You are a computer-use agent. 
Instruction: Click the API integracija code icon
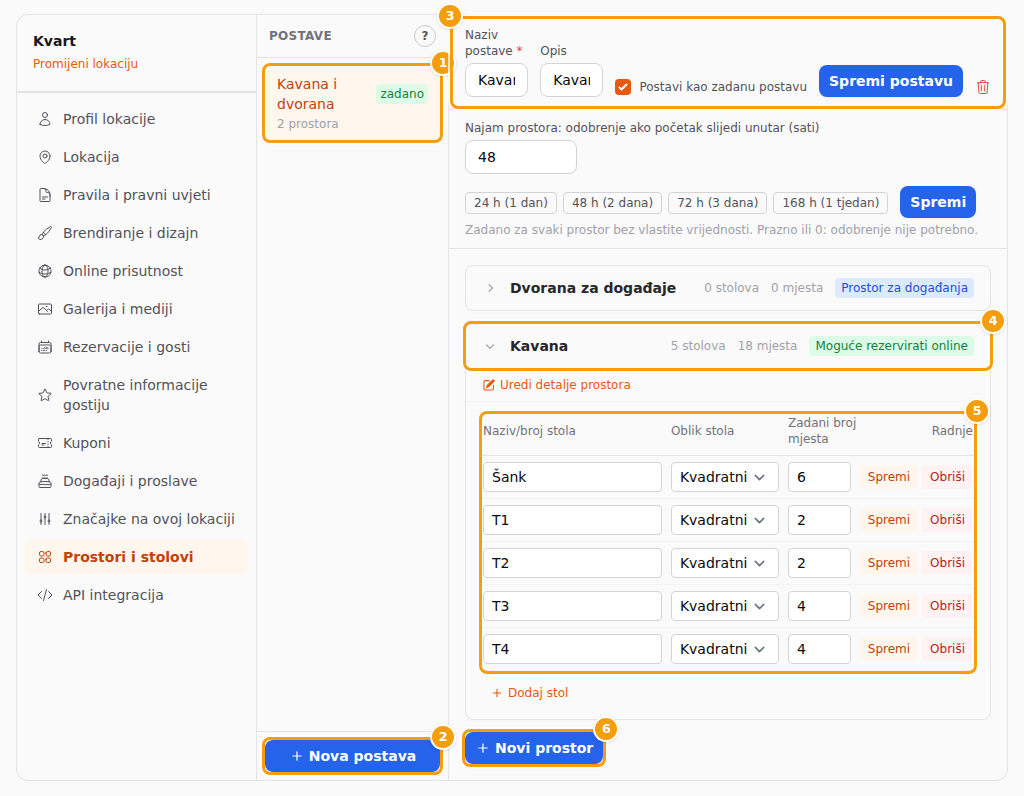point(44,595)
